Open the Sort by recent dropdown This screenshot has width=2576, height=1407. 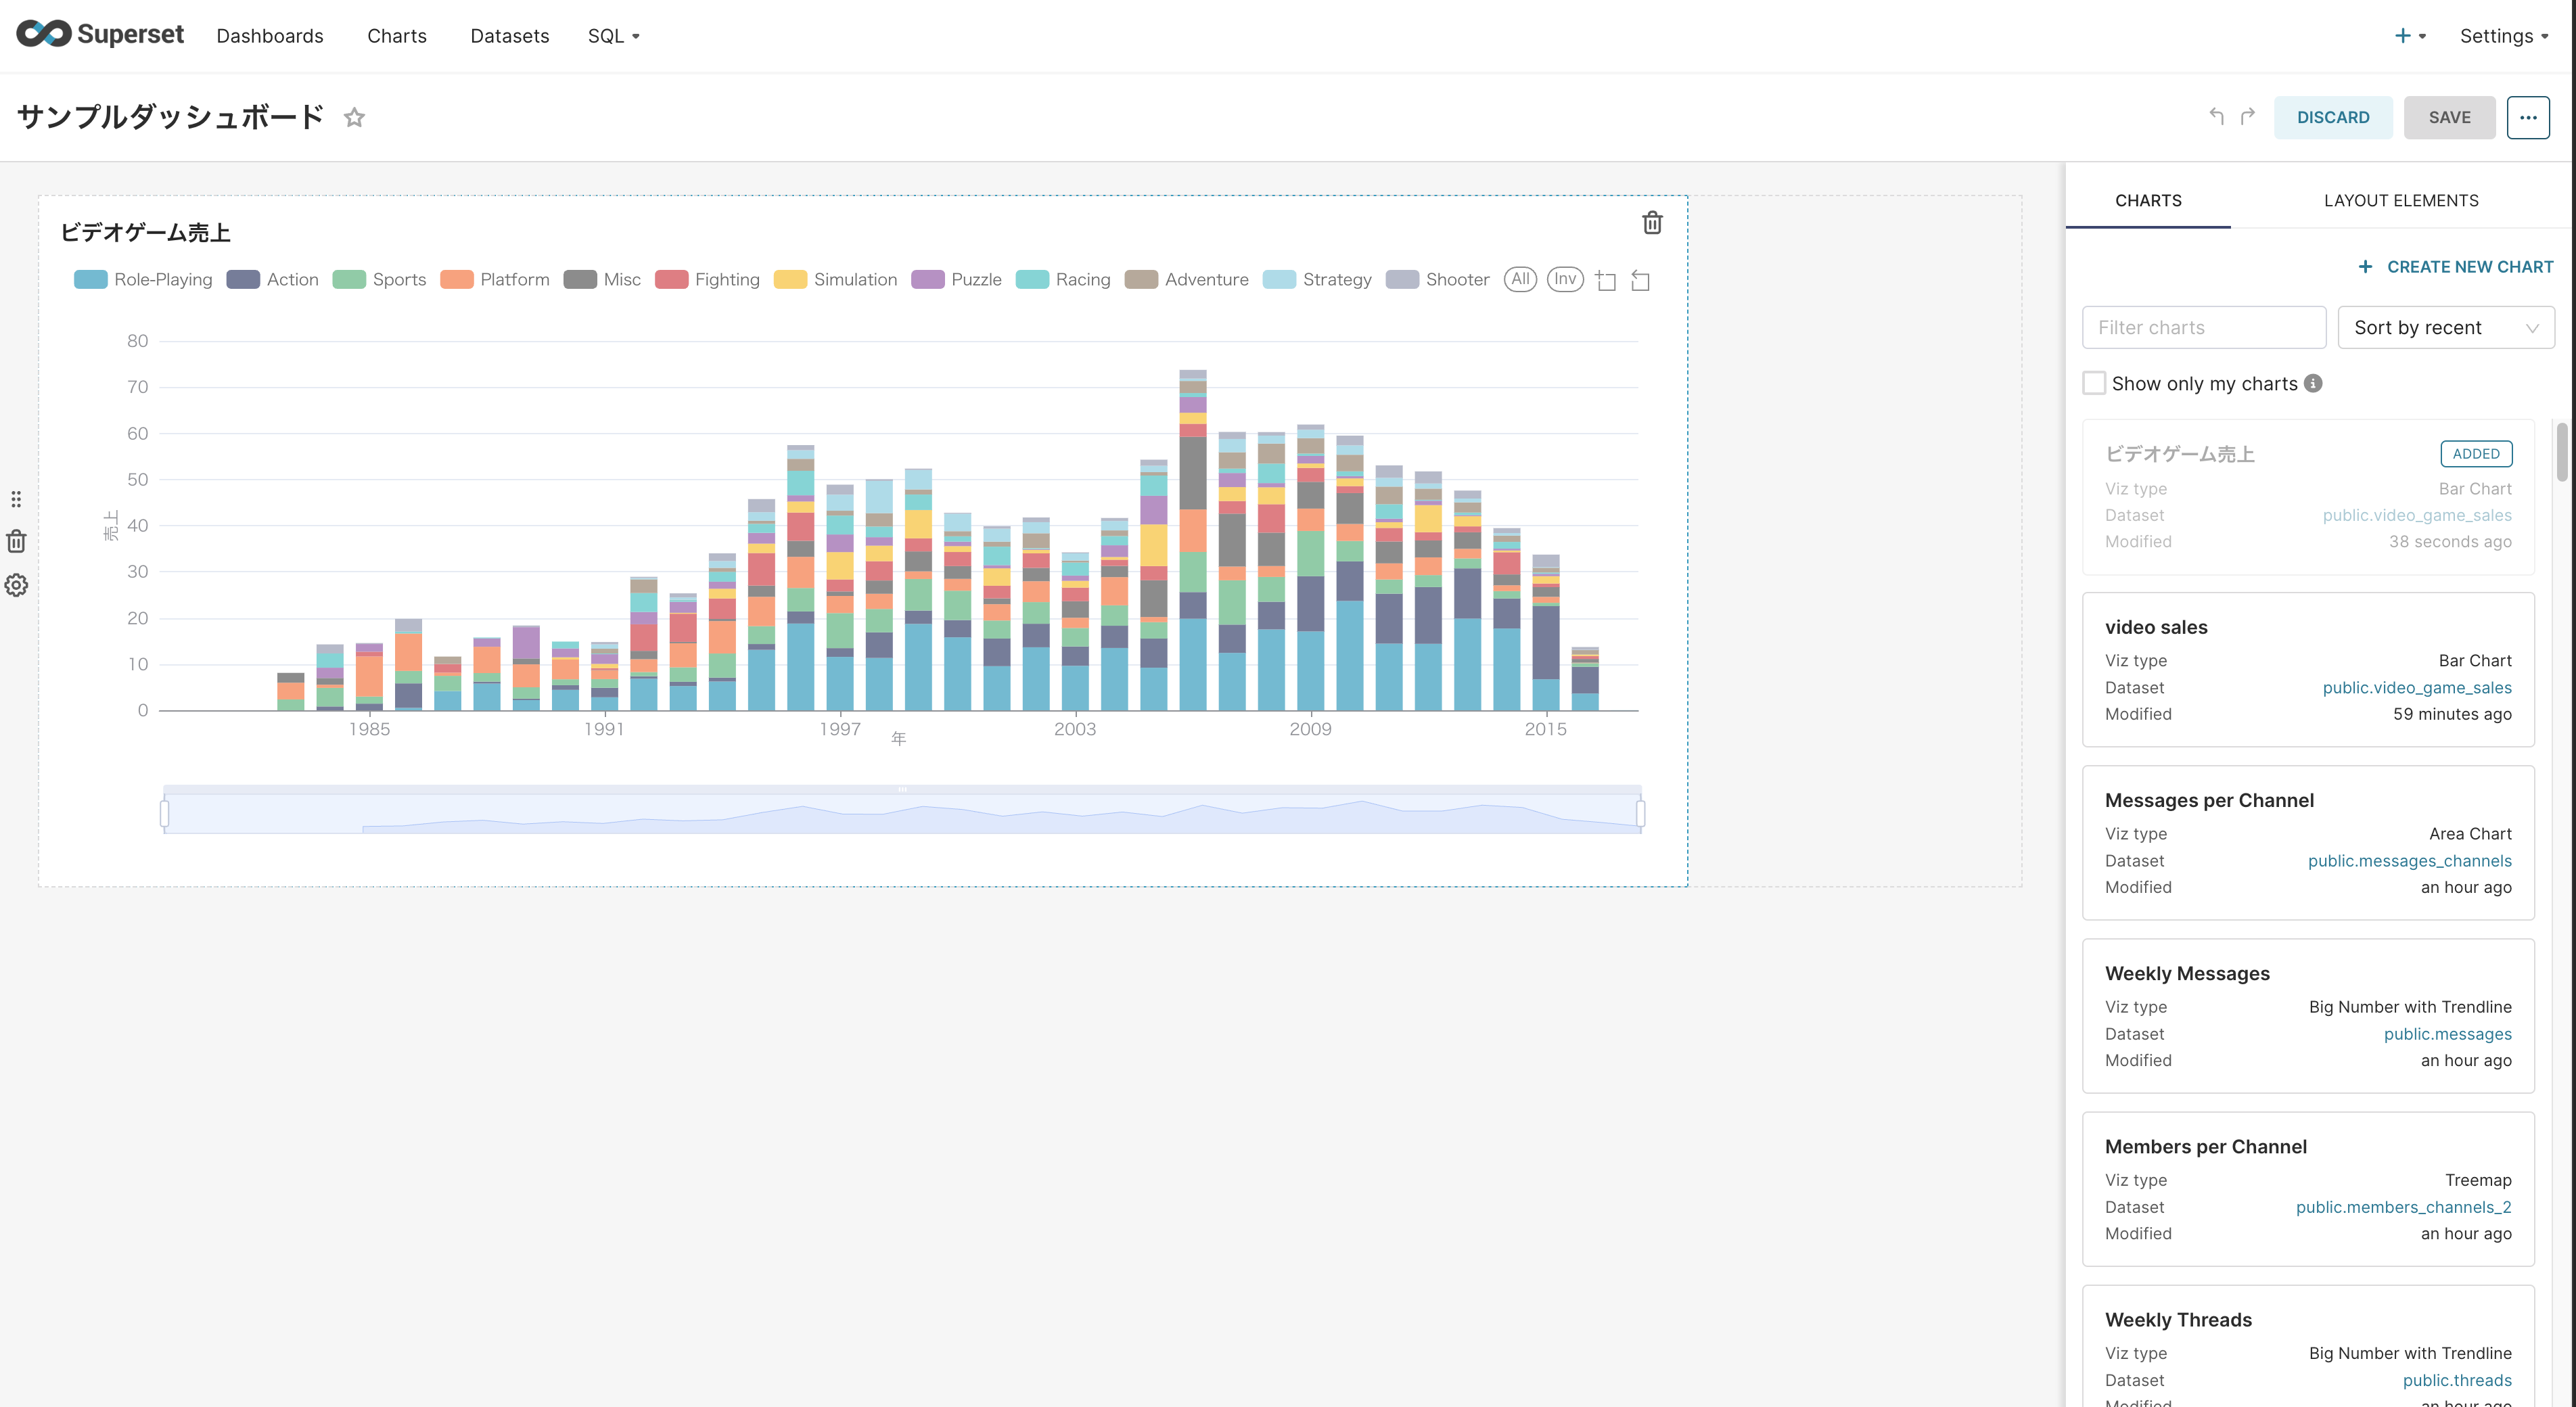(2446, 327)
